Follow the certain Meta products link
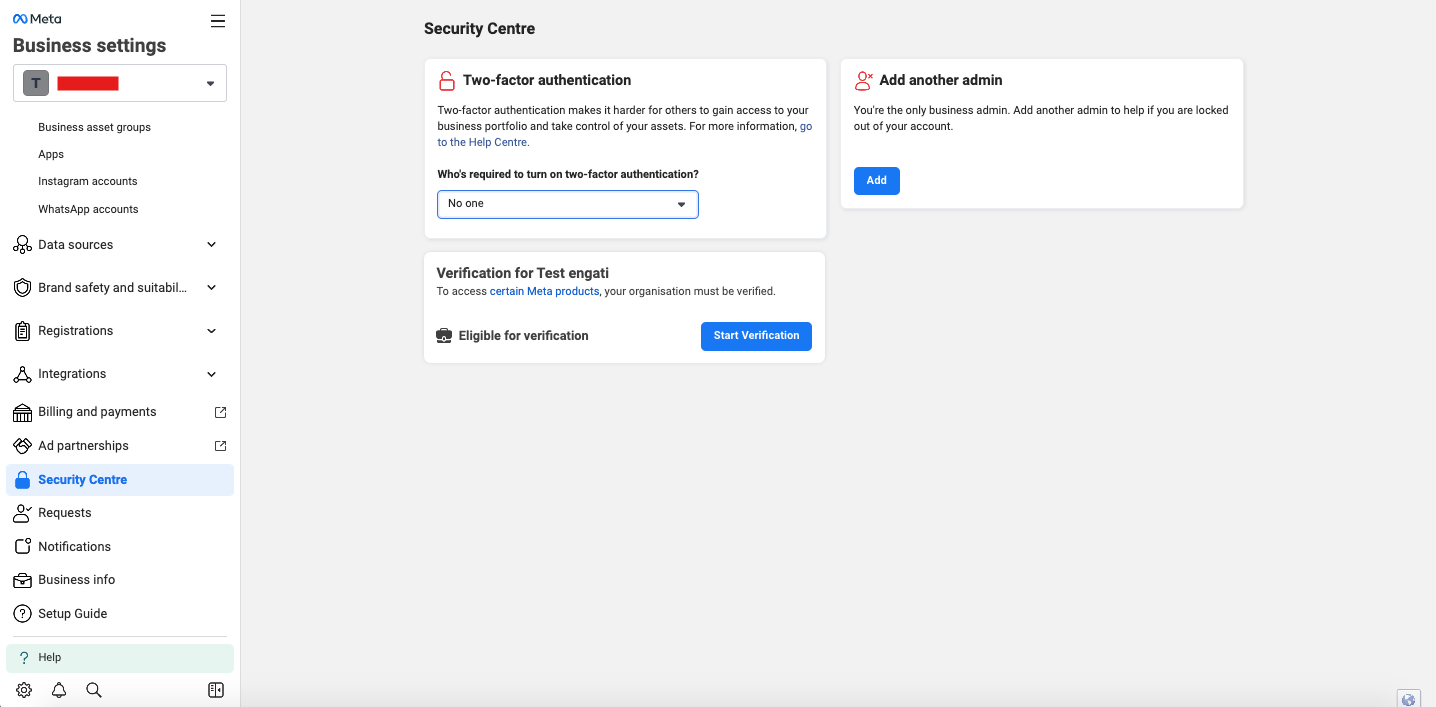 coord(544,292)
